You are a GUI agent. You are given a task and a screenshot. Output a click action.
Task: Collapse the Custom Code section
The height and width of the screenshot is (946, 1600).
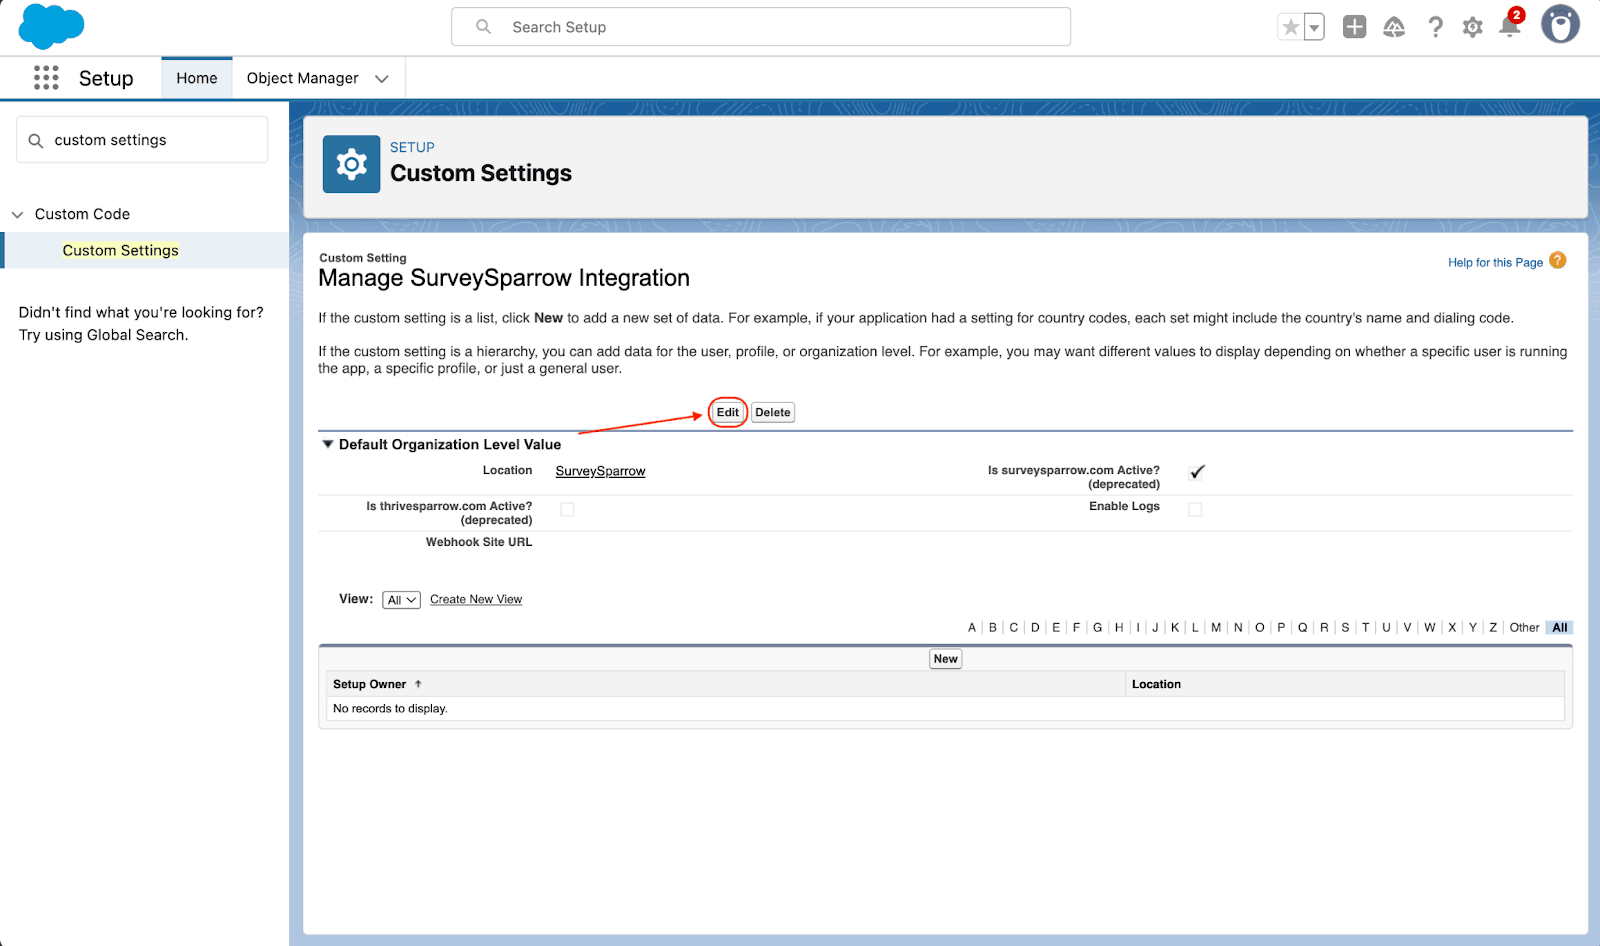coord(18,214)
